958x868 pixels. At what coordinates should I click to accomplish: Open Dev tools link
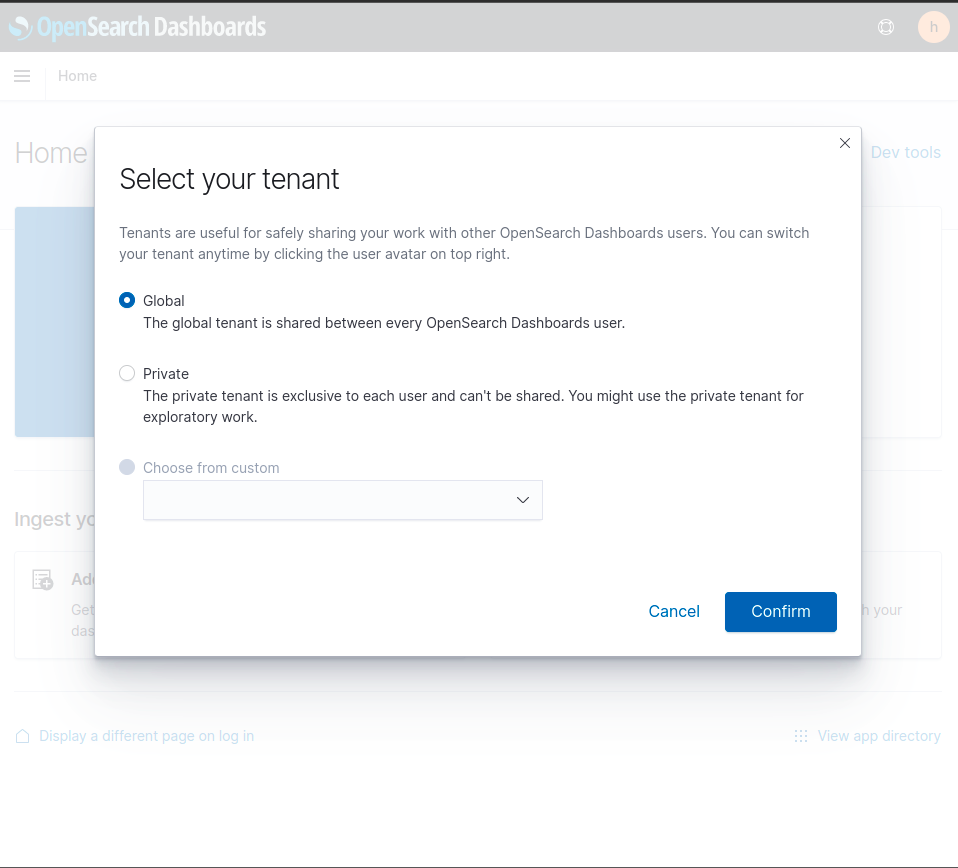(x=905, y=153)
